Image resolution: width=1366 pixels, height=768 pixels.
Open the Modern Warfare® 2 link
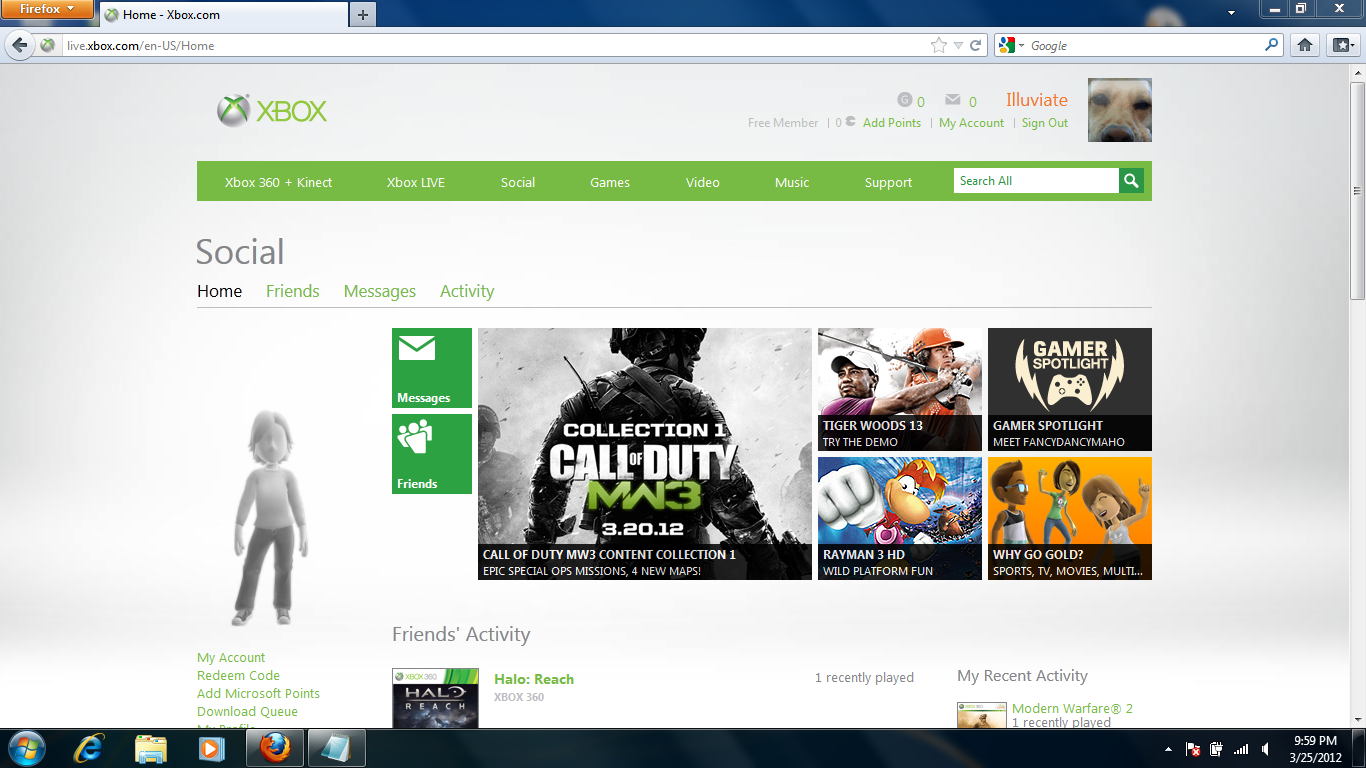click(1072, 708)
